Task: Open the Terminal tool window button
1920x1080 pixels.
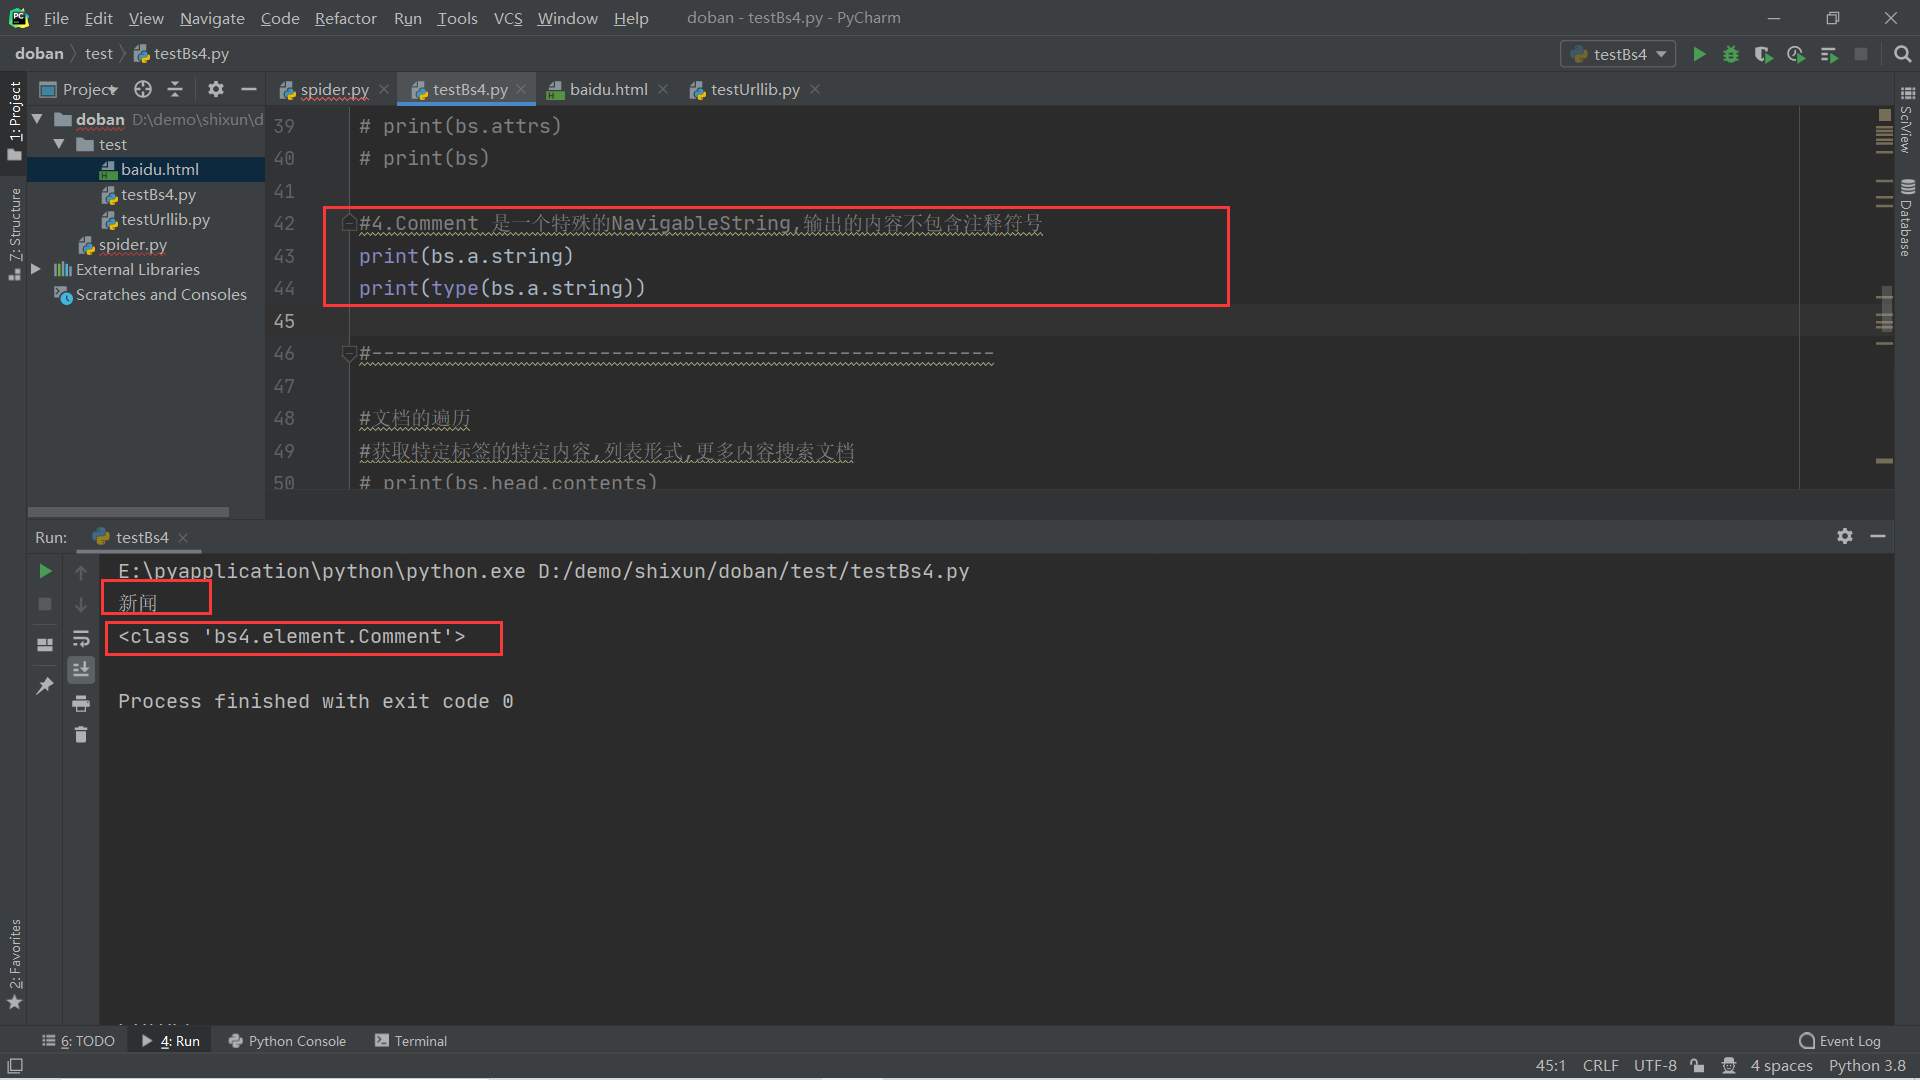Action: 411,1041
